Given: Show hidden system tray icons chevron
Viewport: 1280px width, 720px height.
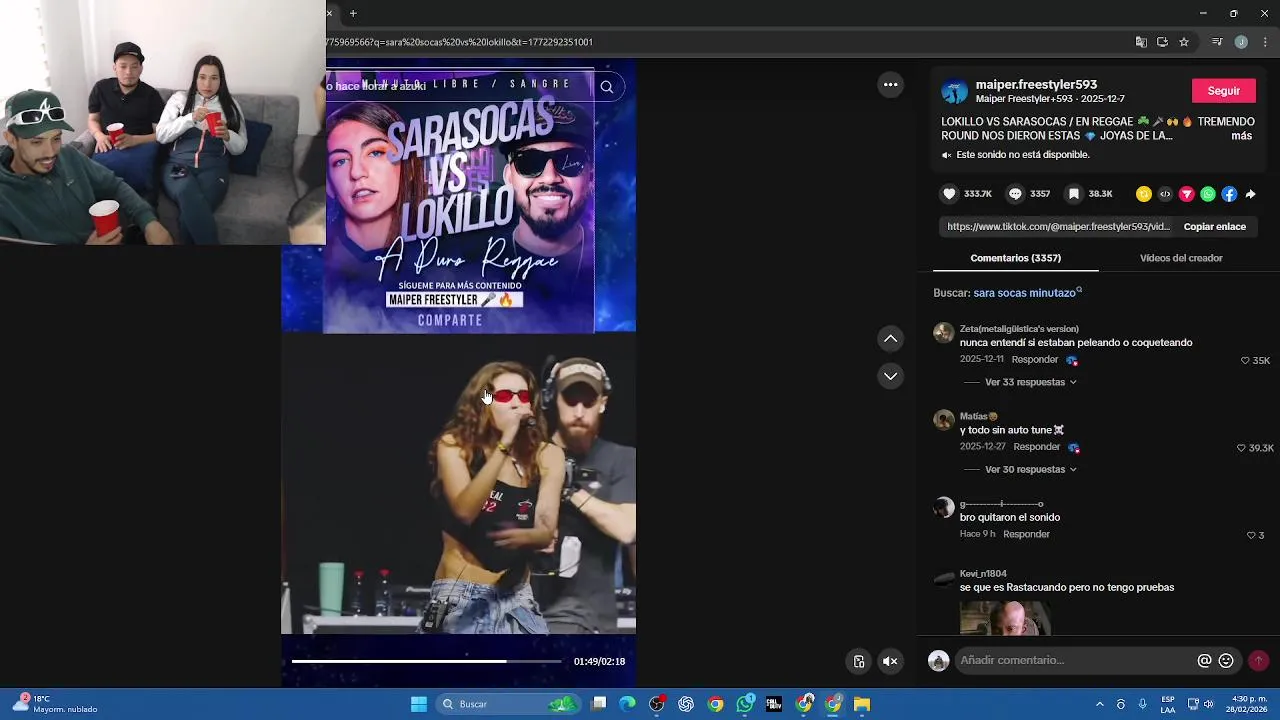Looking at the screenshot, I should (x=1099, y=704).
